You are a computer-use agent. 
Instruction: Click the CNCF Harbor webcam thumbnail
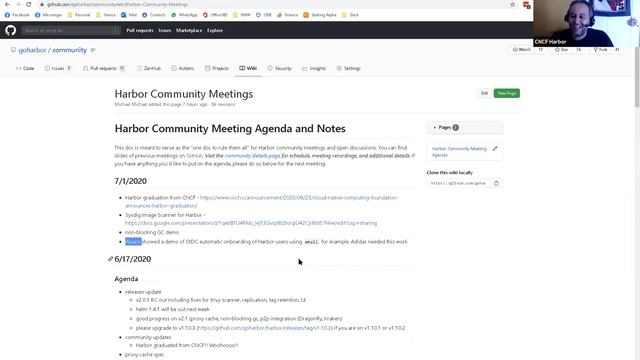[x=586, y=23]
